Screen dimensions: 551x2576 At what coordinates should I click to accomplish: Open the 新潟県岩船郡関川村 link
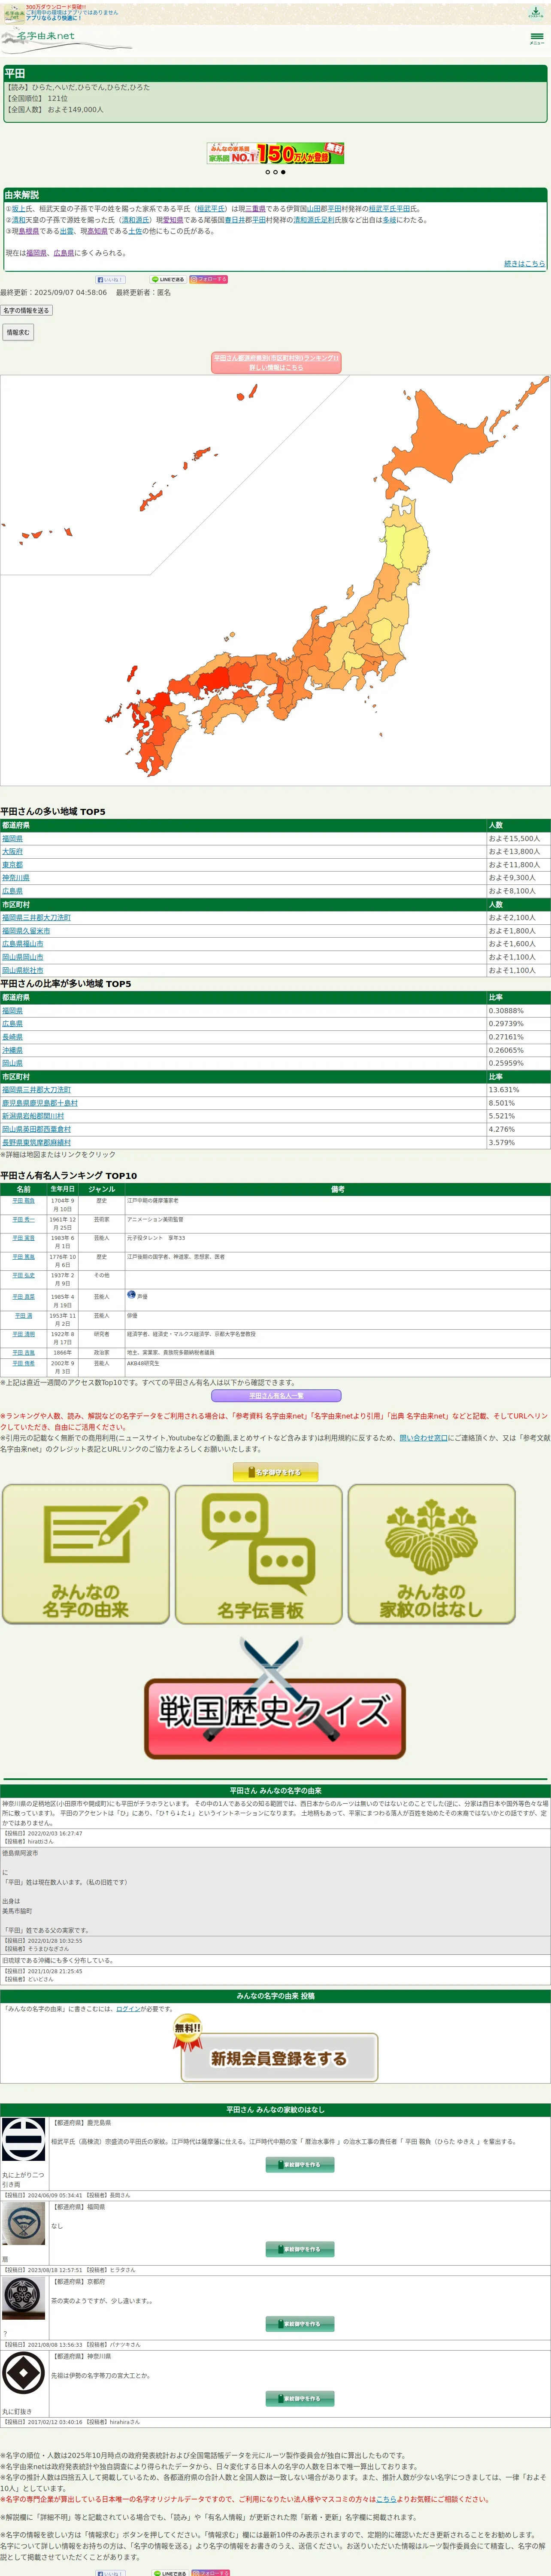[x=33, y=1116]
